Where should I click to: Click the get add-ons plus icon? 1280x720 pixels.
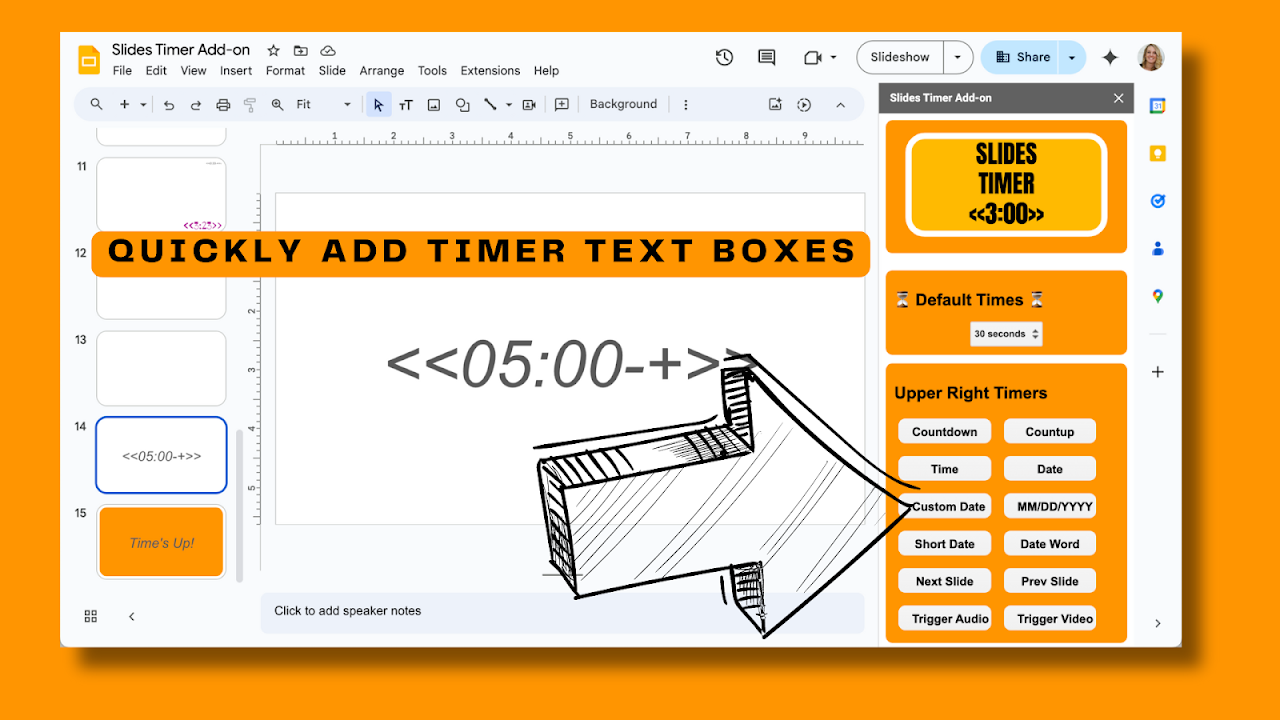[1158, 372]
